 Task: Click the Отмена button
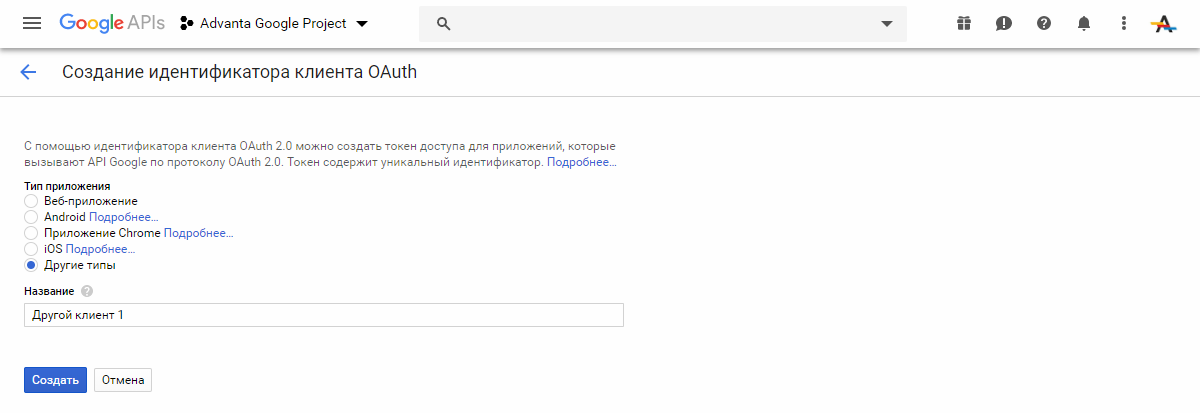point(123,380)
